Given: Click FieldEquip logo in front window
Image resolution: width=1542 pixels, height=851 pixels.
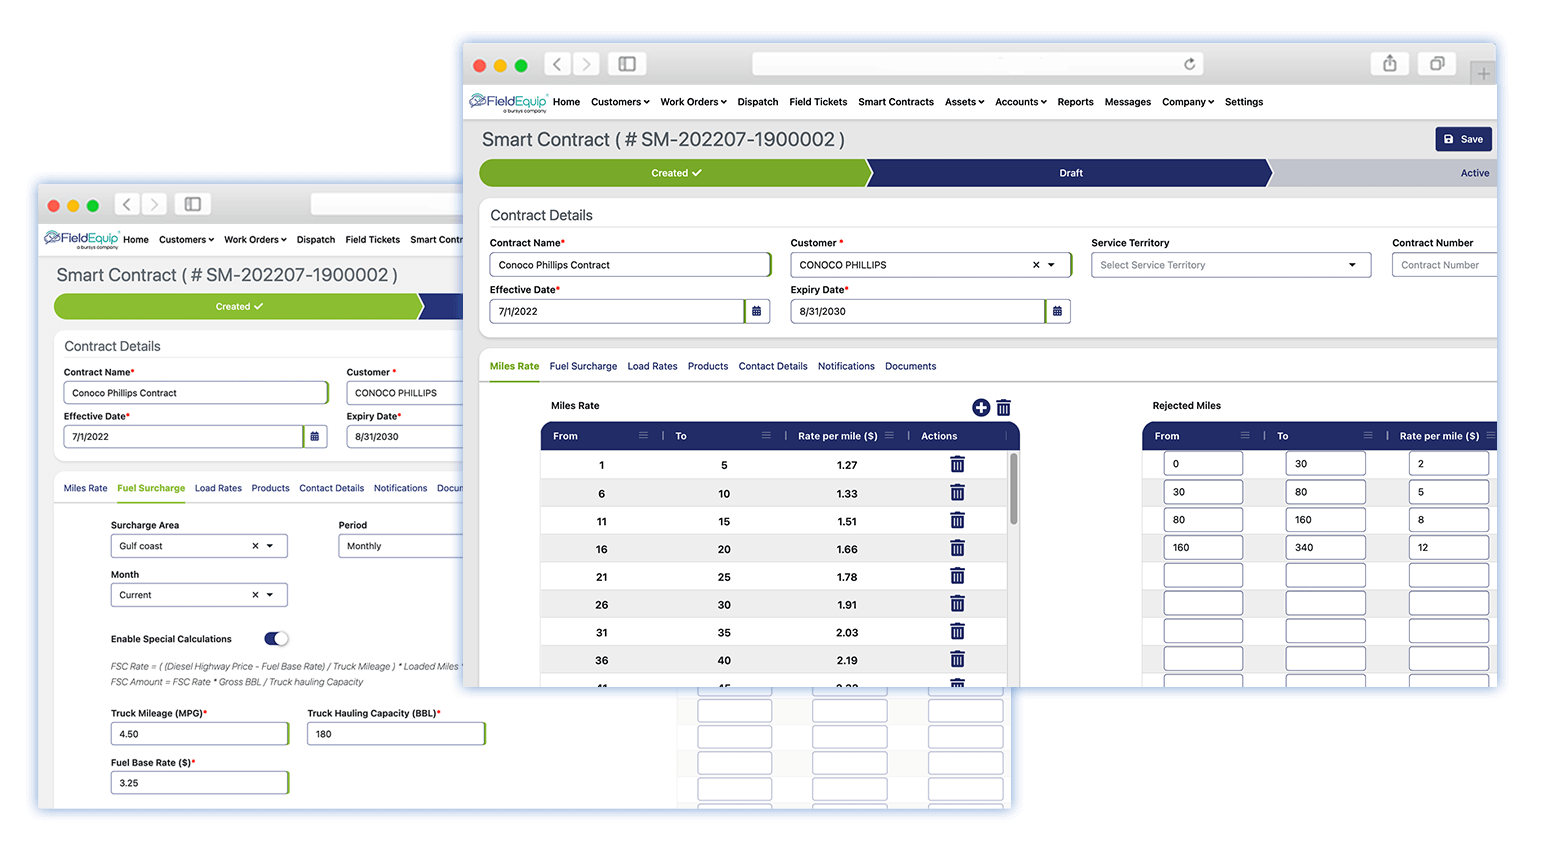Looking at the screenshot, I should 508,102.
